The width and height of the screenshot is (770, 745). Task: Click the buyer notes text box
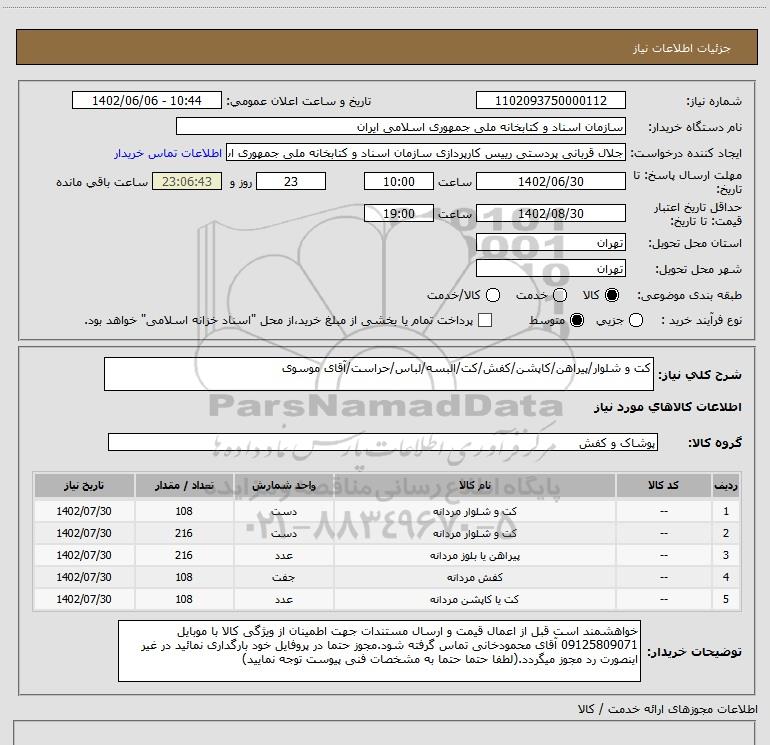(x=379, y=651)
